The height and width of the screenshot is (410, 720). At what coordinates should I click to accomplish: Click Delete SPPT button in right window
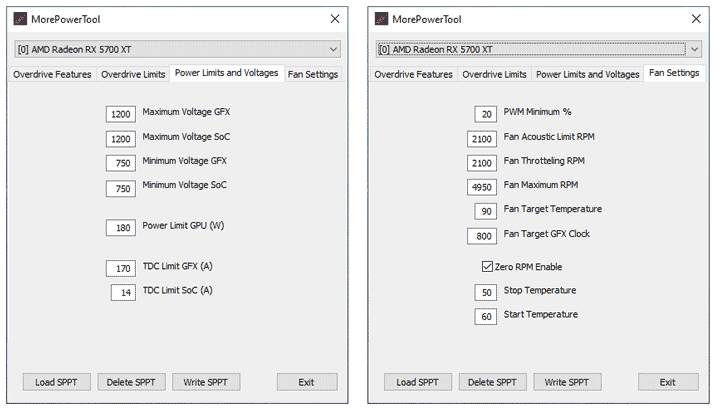pos(492,382)
